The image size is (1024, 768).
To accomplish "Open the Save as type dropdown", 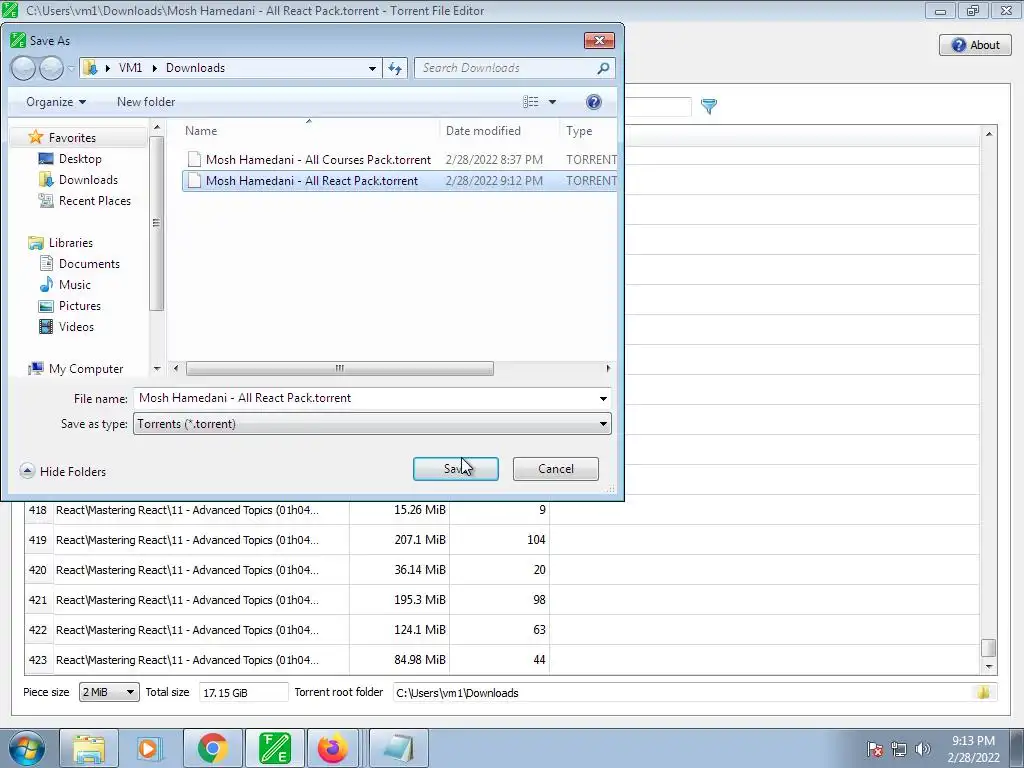I will [372, 424].
